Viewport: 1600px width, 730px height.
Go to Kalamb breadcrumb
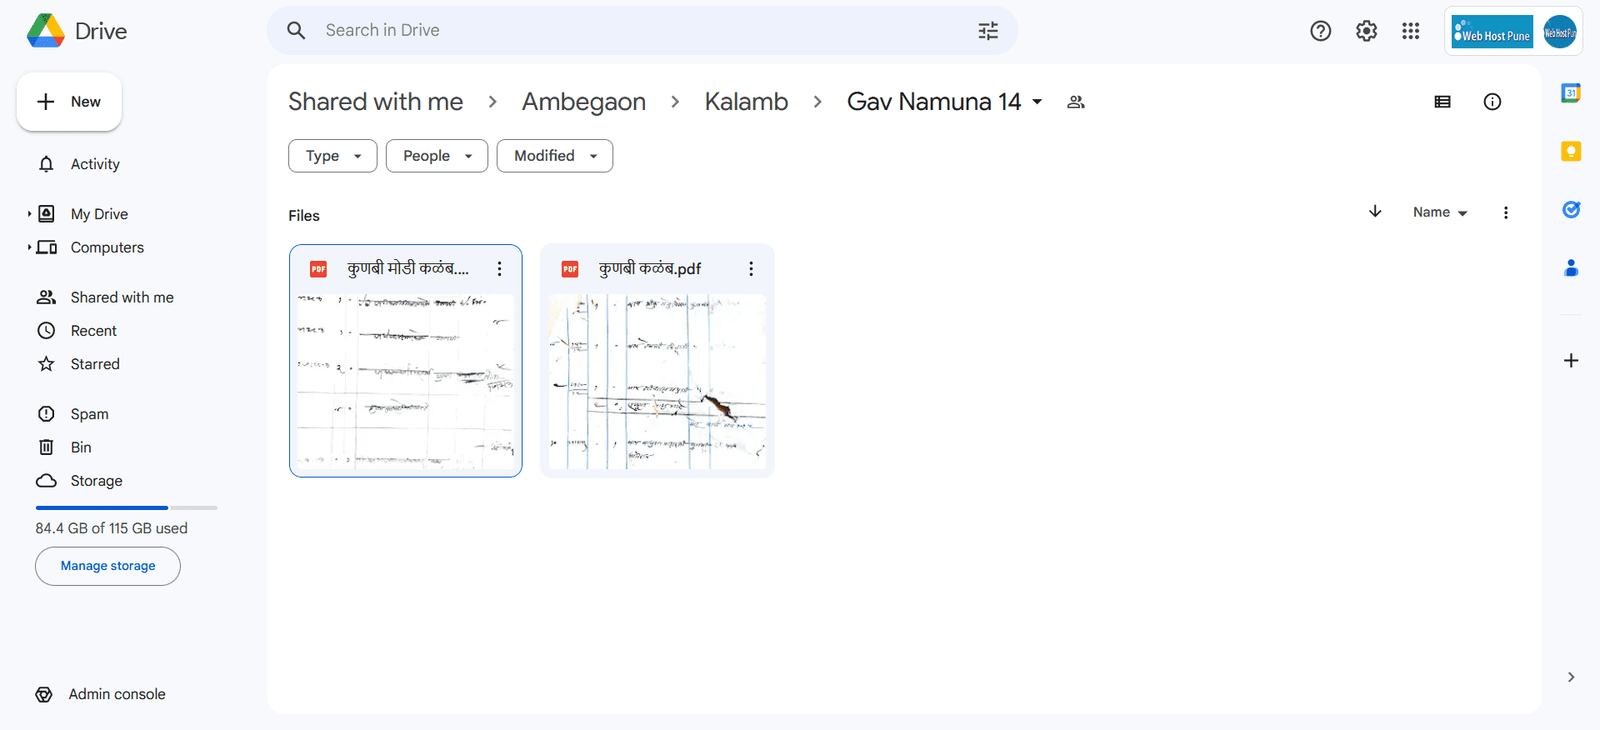click(746, 102)
